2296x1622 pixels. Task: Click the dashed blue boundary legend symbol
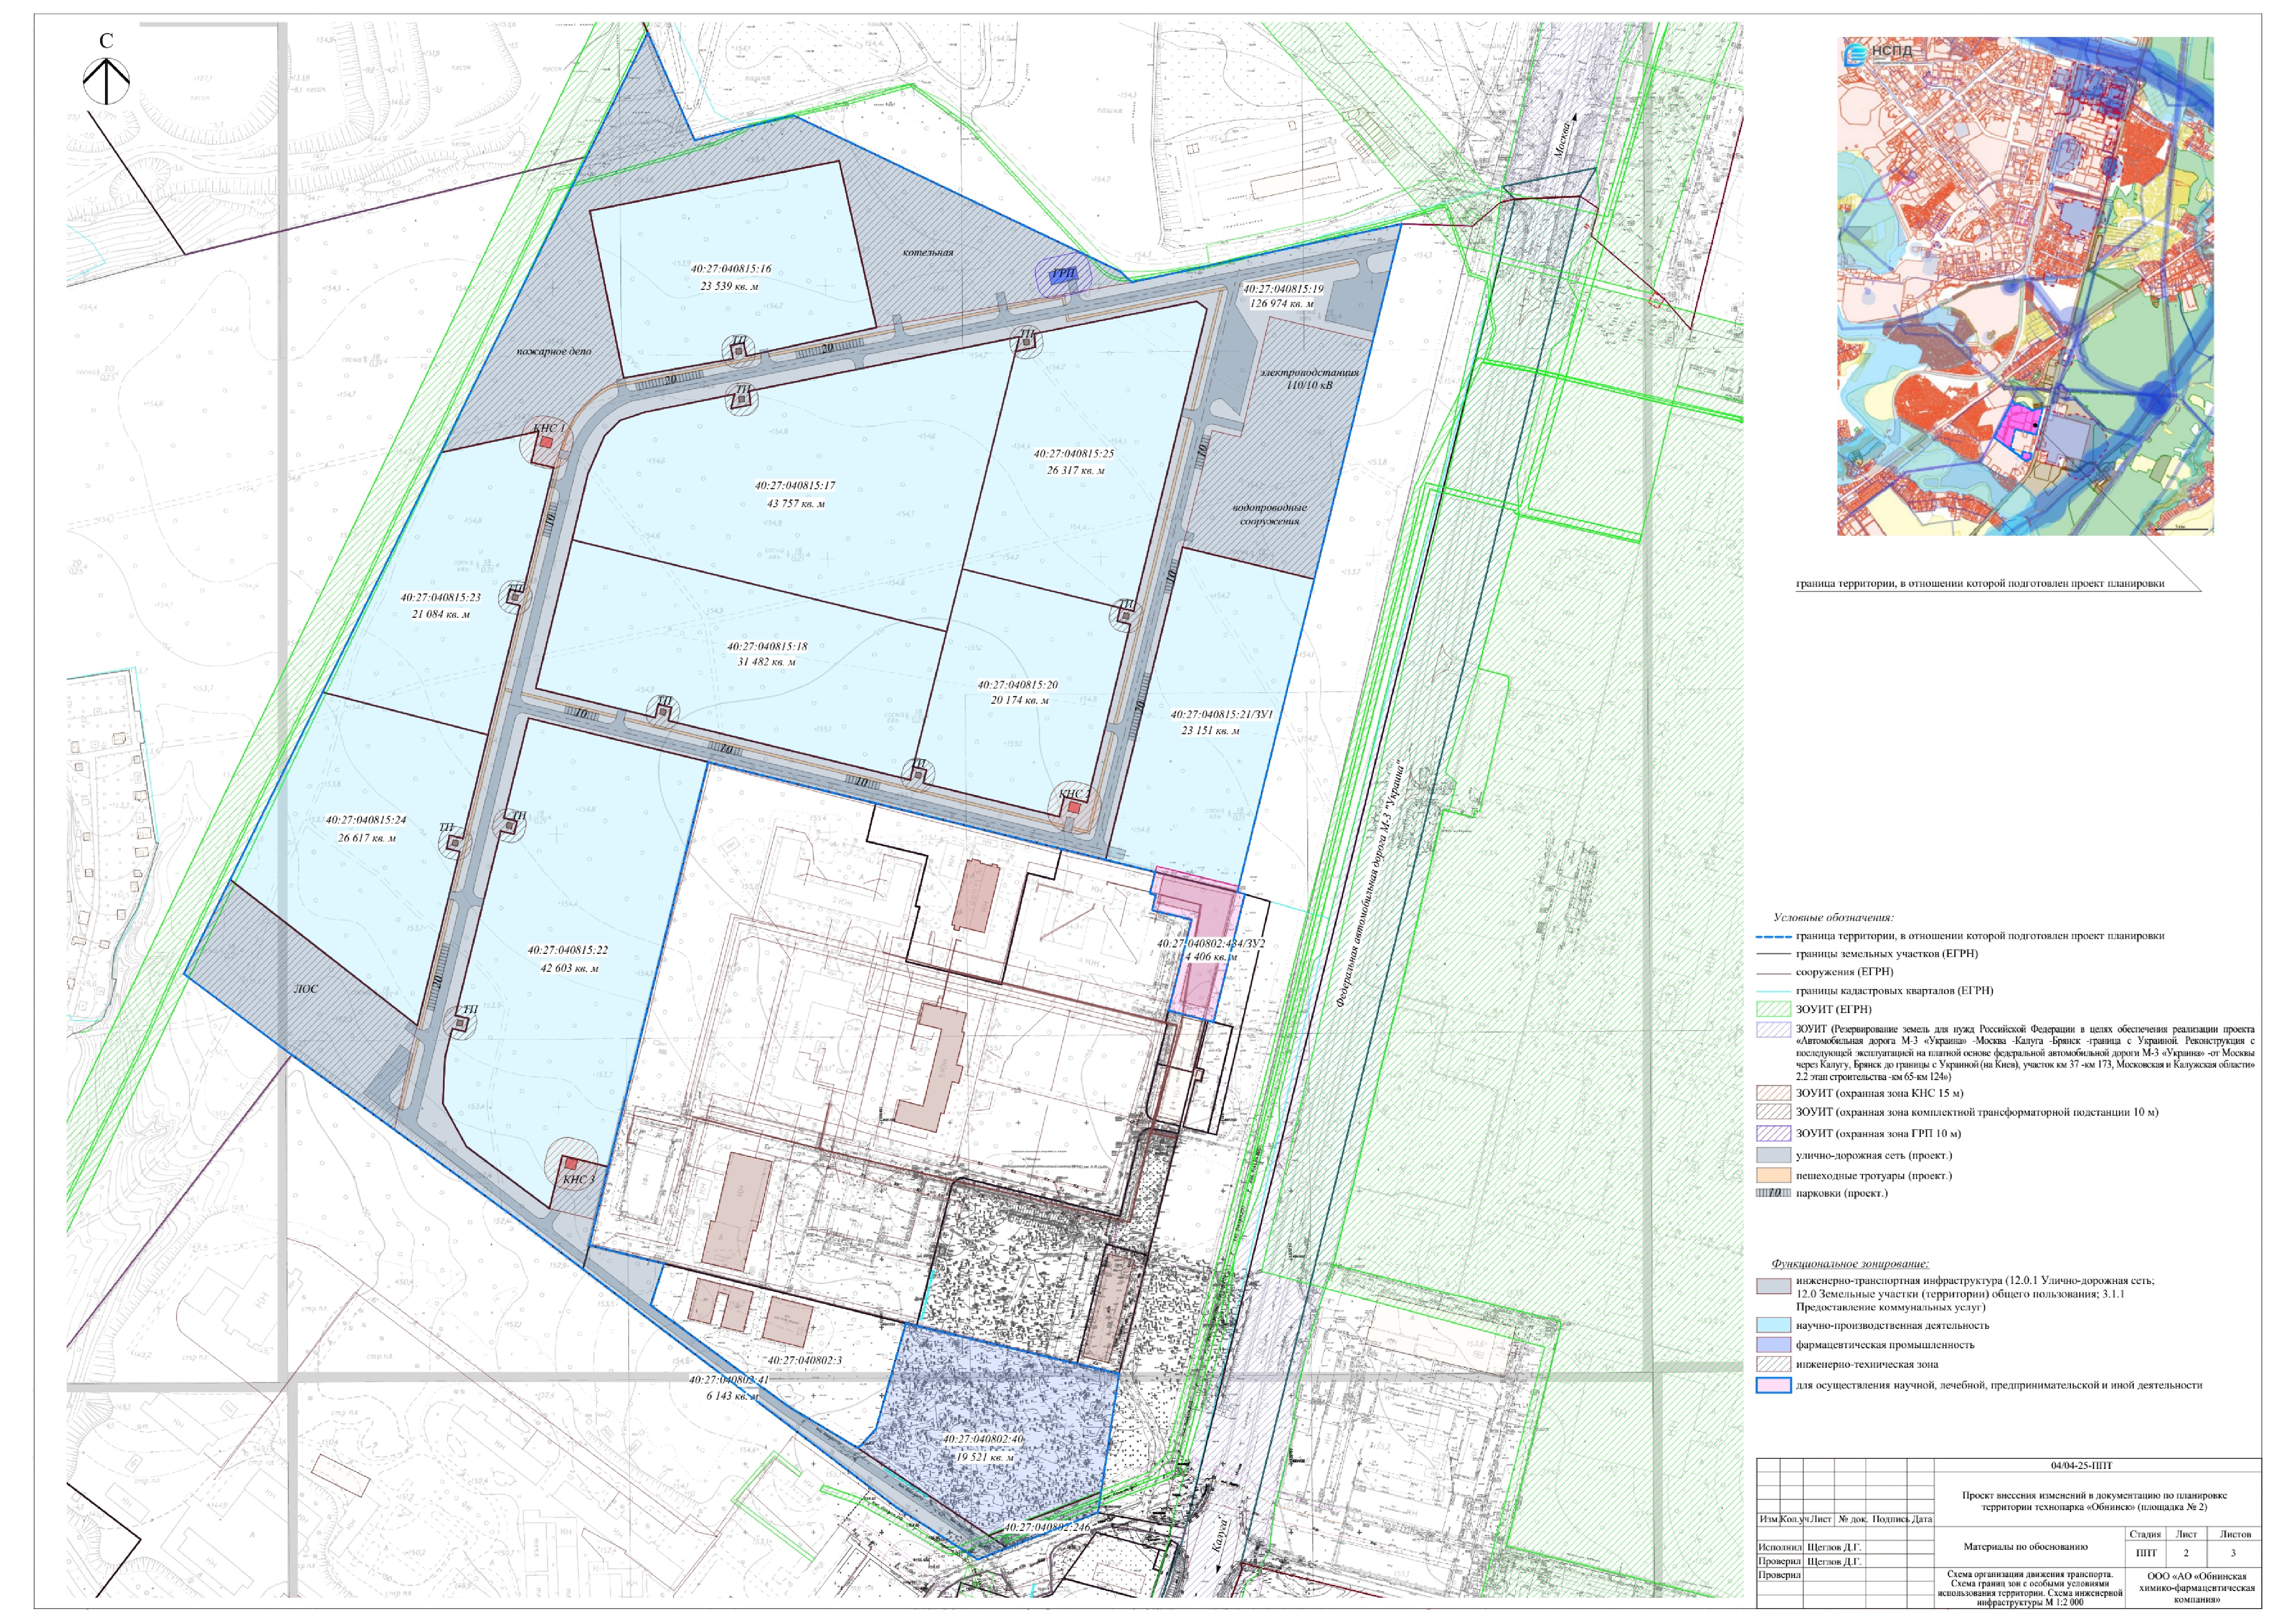pyautogui.click(x=1773, y=937)
